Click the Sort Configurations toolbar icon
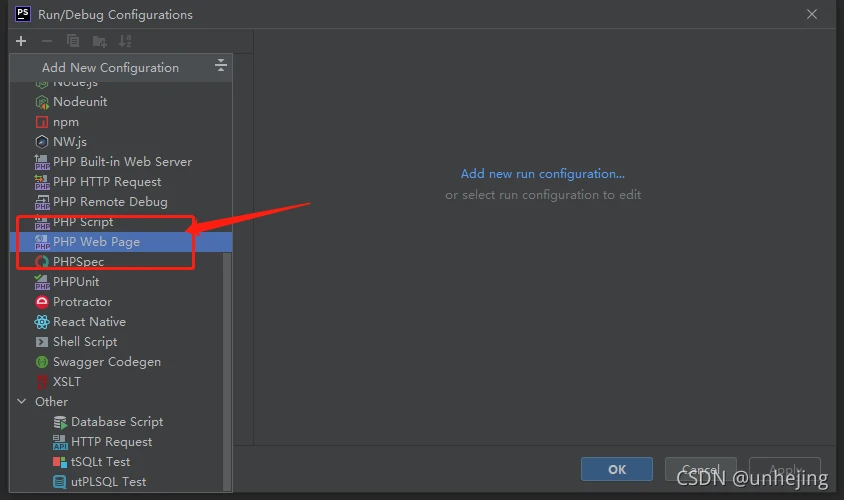Viewport: 844px width, 500px height. pos(125,41)
